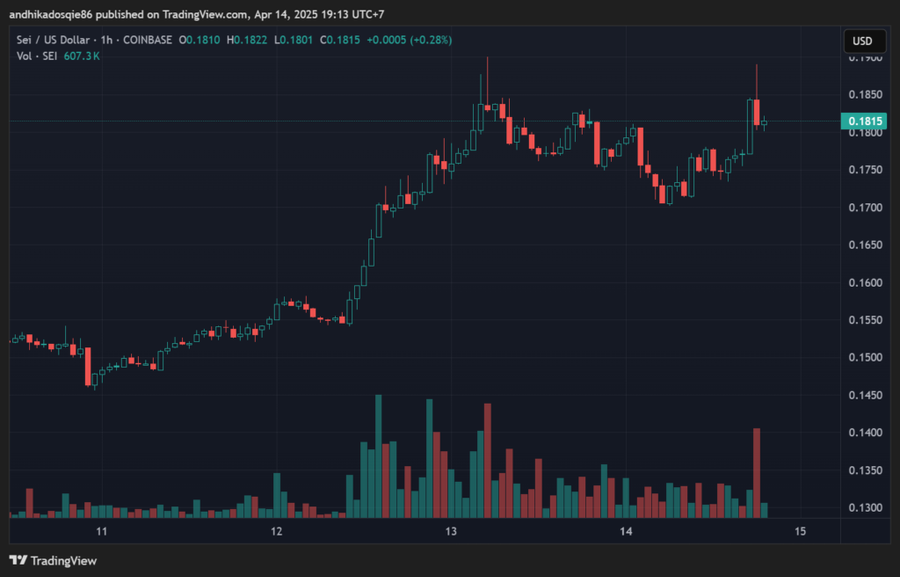Image resolution: width=900 pixels, height=577 pixels.
Task: Click the high value H0.1822
Action: tap(247, 40)
